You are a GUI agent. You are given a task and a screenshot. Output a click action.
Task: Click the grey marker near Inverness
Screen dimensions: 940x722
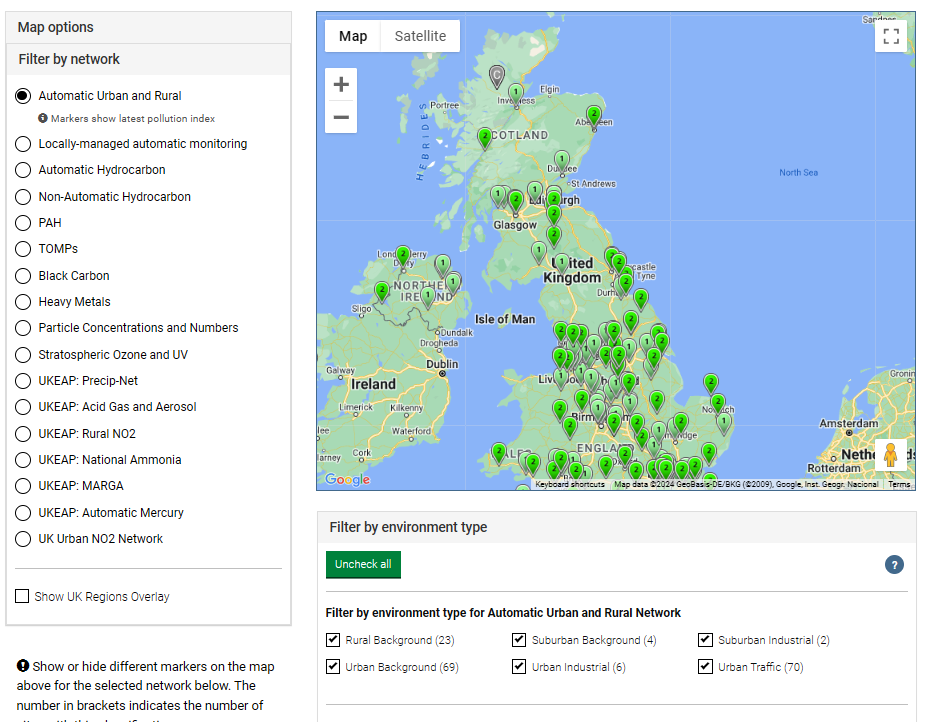tap(497, 75)
